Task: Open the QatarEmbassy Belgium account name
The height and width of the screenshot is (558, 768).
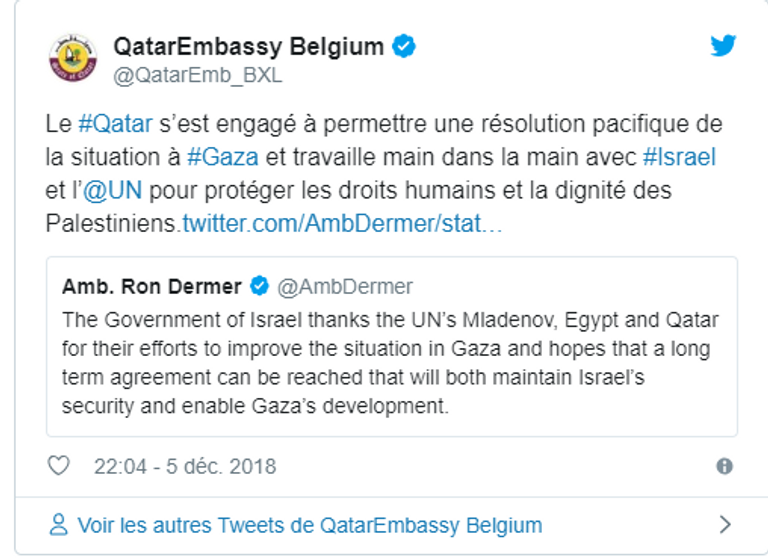Action: click(x=248, y=46)
